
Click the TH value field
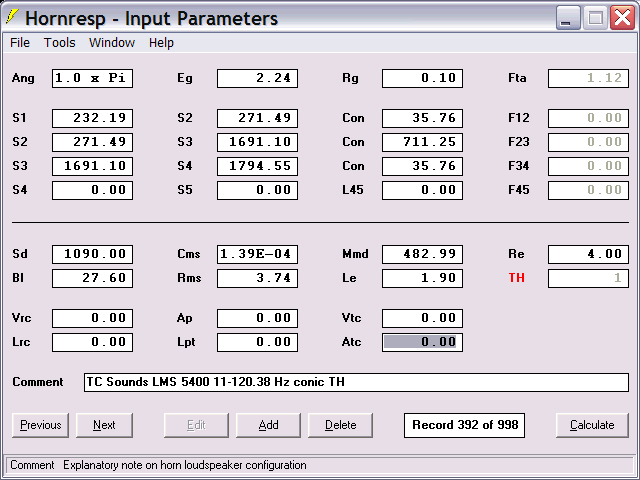[x=588, y=278]
